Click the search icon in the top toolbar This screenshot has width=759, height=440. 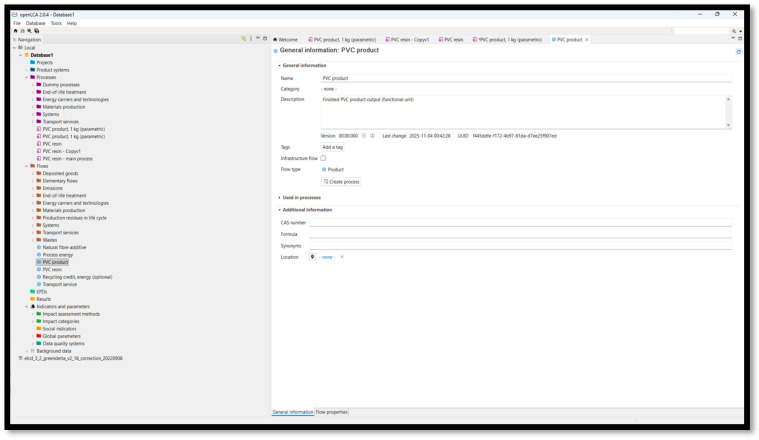29,30
